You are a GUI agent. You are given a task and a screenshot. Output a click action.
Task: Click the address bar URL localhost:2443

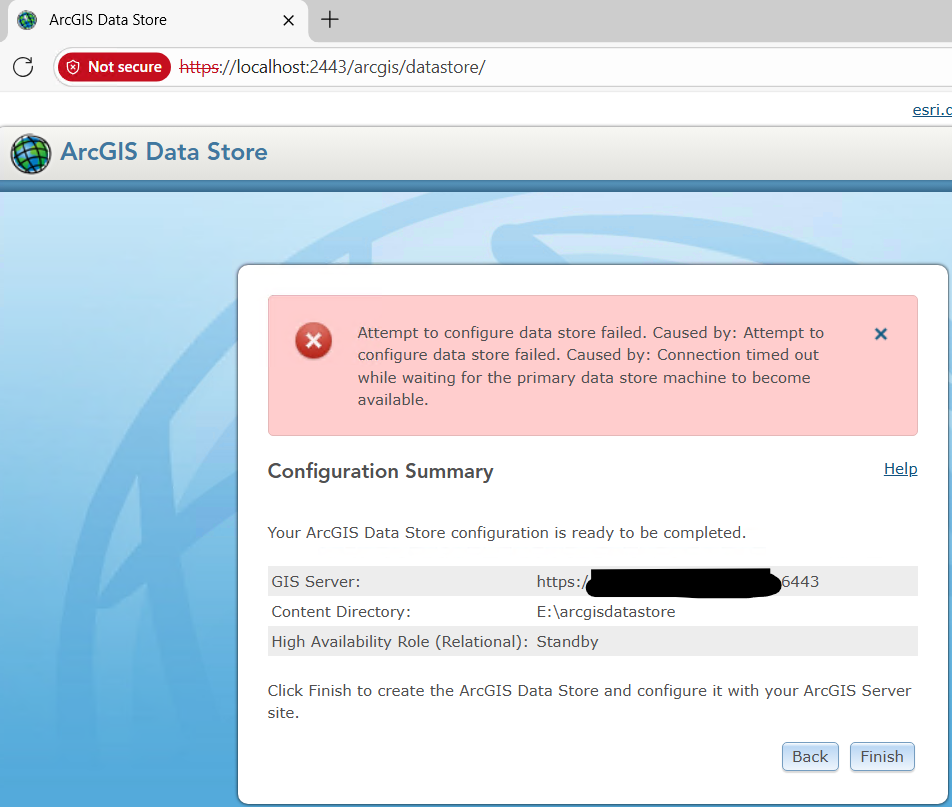(x=332, y=67)
